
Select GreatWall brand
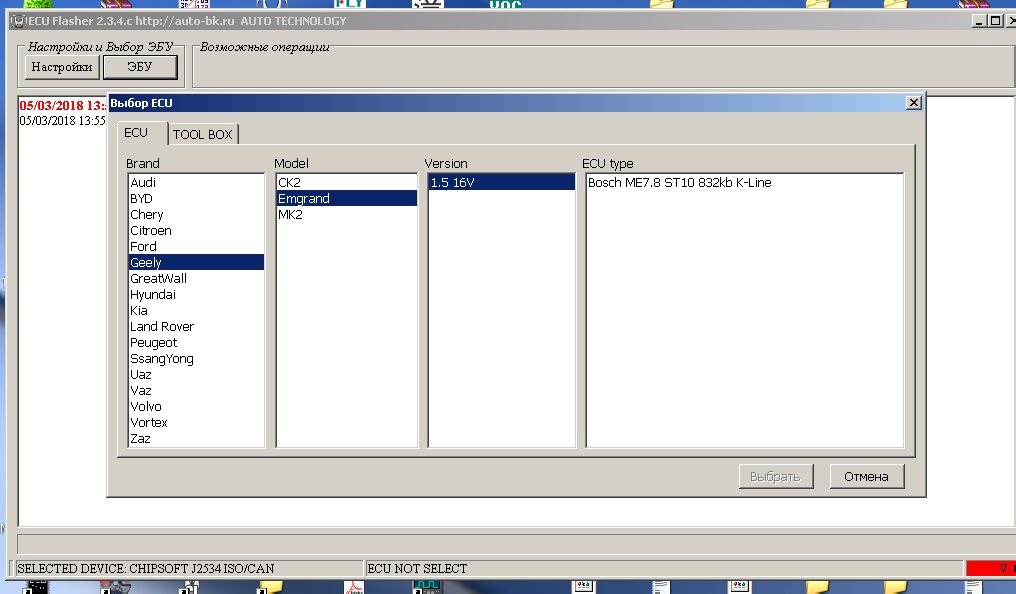click(196, 279)
